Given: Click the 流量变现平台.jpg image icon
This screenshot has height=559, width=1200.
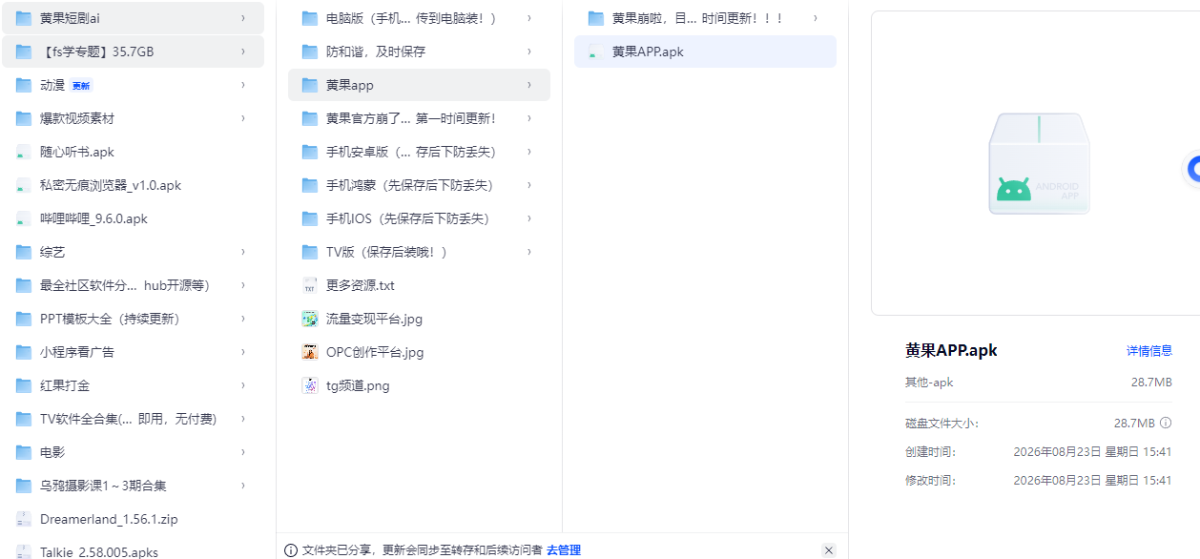Looking at the screenshot, I should click(x=309, y=319).
